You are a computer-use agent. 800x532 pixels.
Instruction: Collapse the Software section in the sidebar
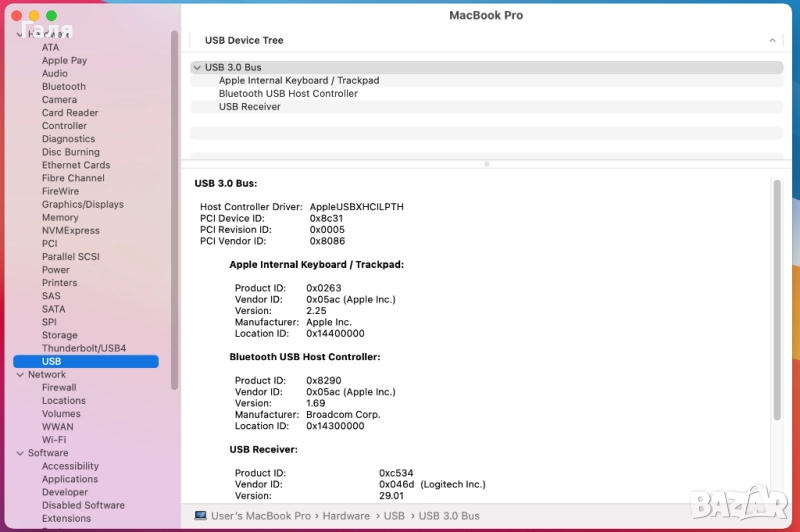(20, 453)
